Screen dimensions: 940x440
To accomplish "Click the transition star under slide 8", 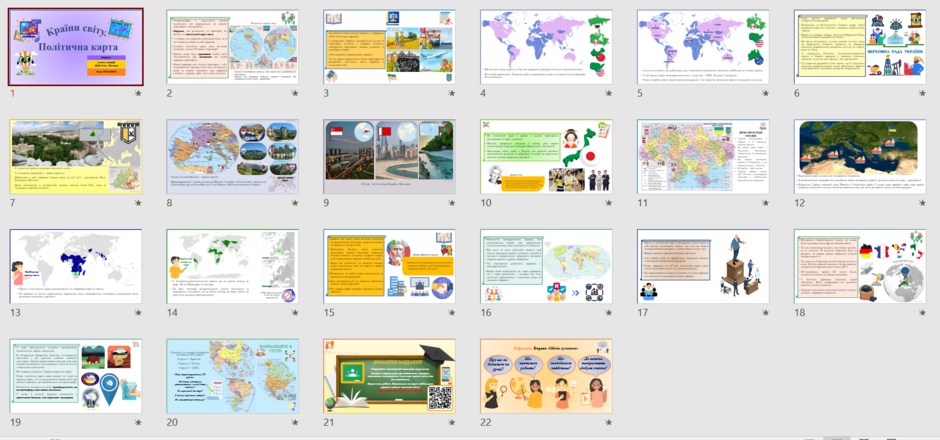I will coord(295,203).
